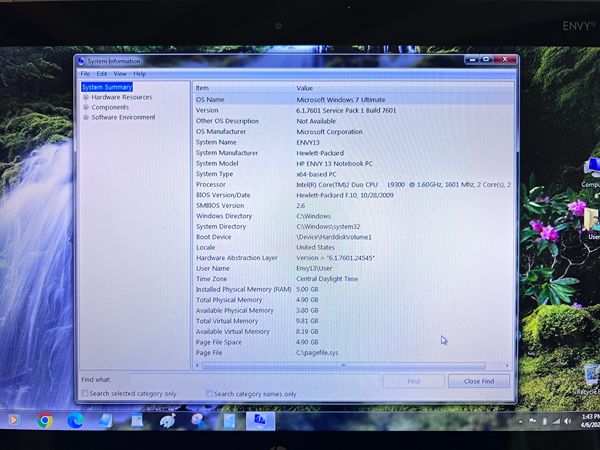Image resolution: width=600 pixels, height=450 pixels.
Task: Click the 'Hewlett-Packard' manufacturer value
Action: (x=320, y=153)
